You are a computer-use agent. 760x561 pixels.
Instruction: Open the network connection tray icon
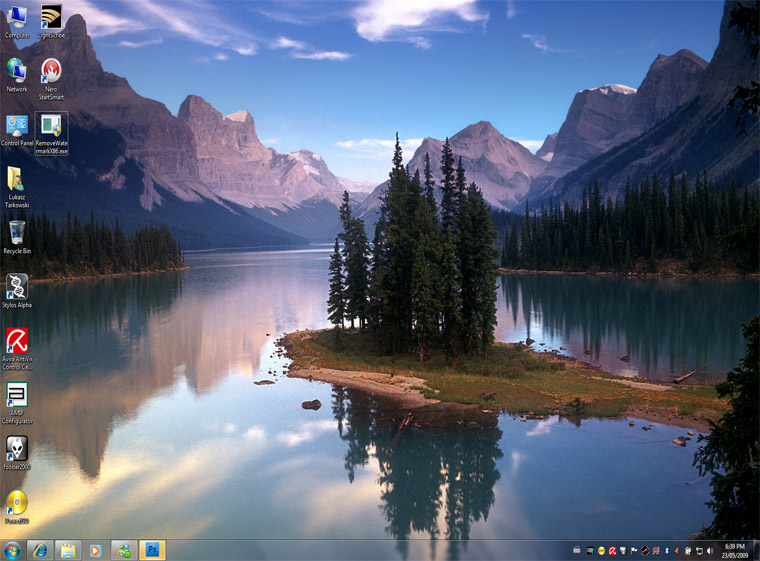coord(699,551)
